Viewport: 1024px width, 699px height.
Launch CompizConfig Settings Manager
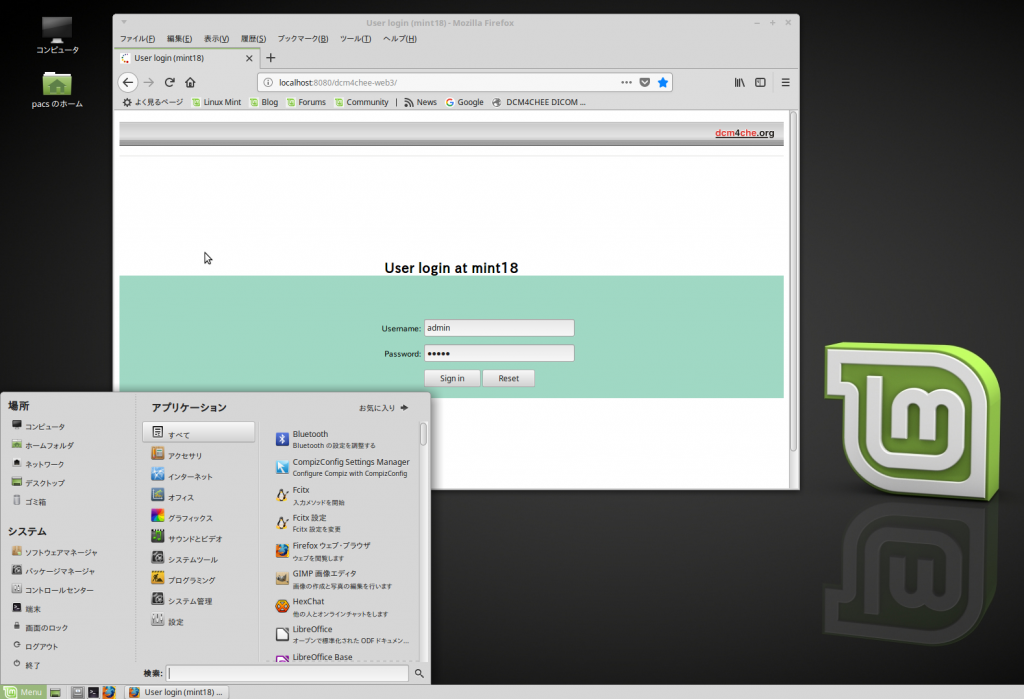(344, 467)
